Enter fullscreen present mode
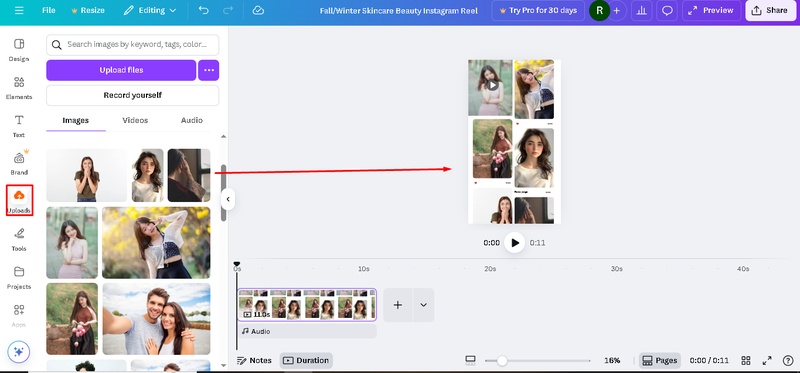This screenshot has height=373, width=800. pyautogui.click(x=767, y=360)
